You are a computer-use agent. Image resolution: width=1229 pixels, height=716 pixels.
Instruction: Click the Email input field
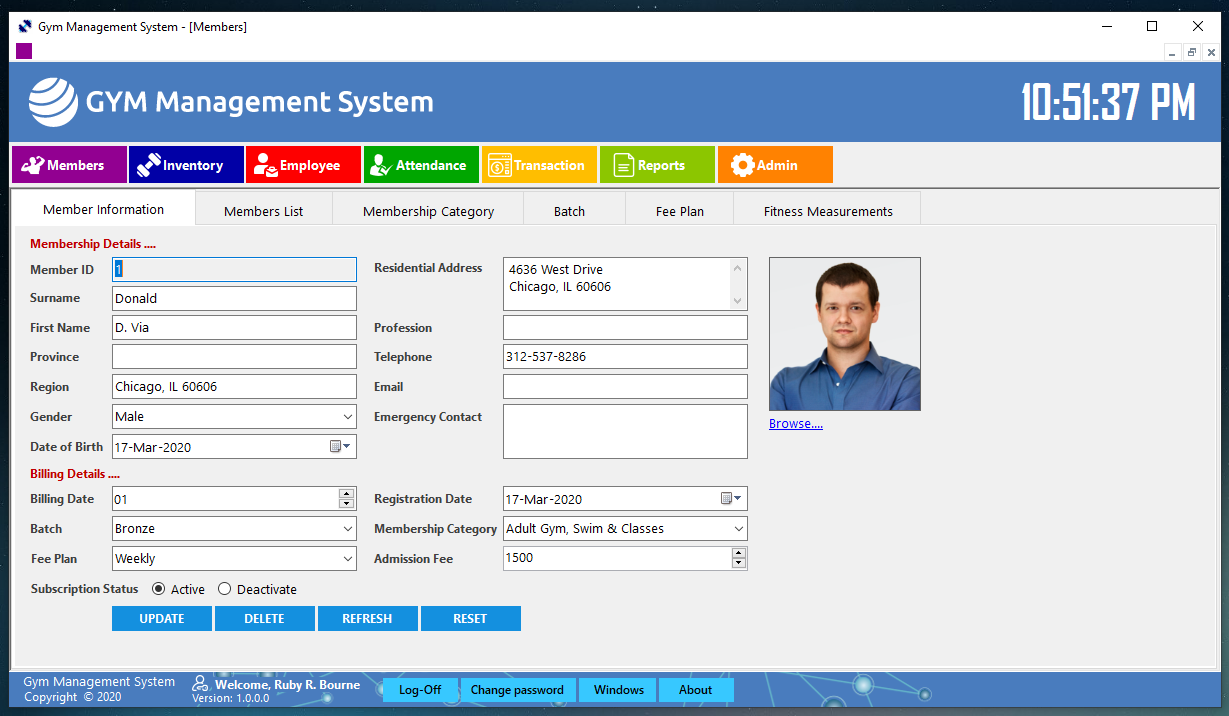[625, 387]
